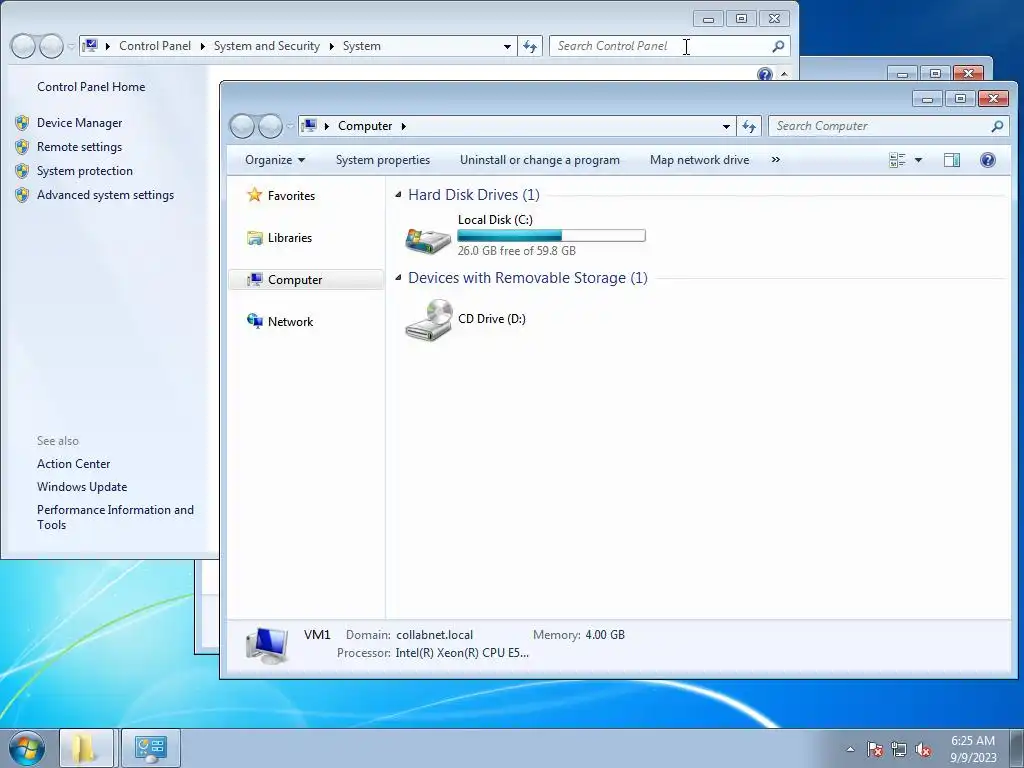Click the Action Center flag tray icon
This screenshot has width=1024, height=768.
[875, 749]
